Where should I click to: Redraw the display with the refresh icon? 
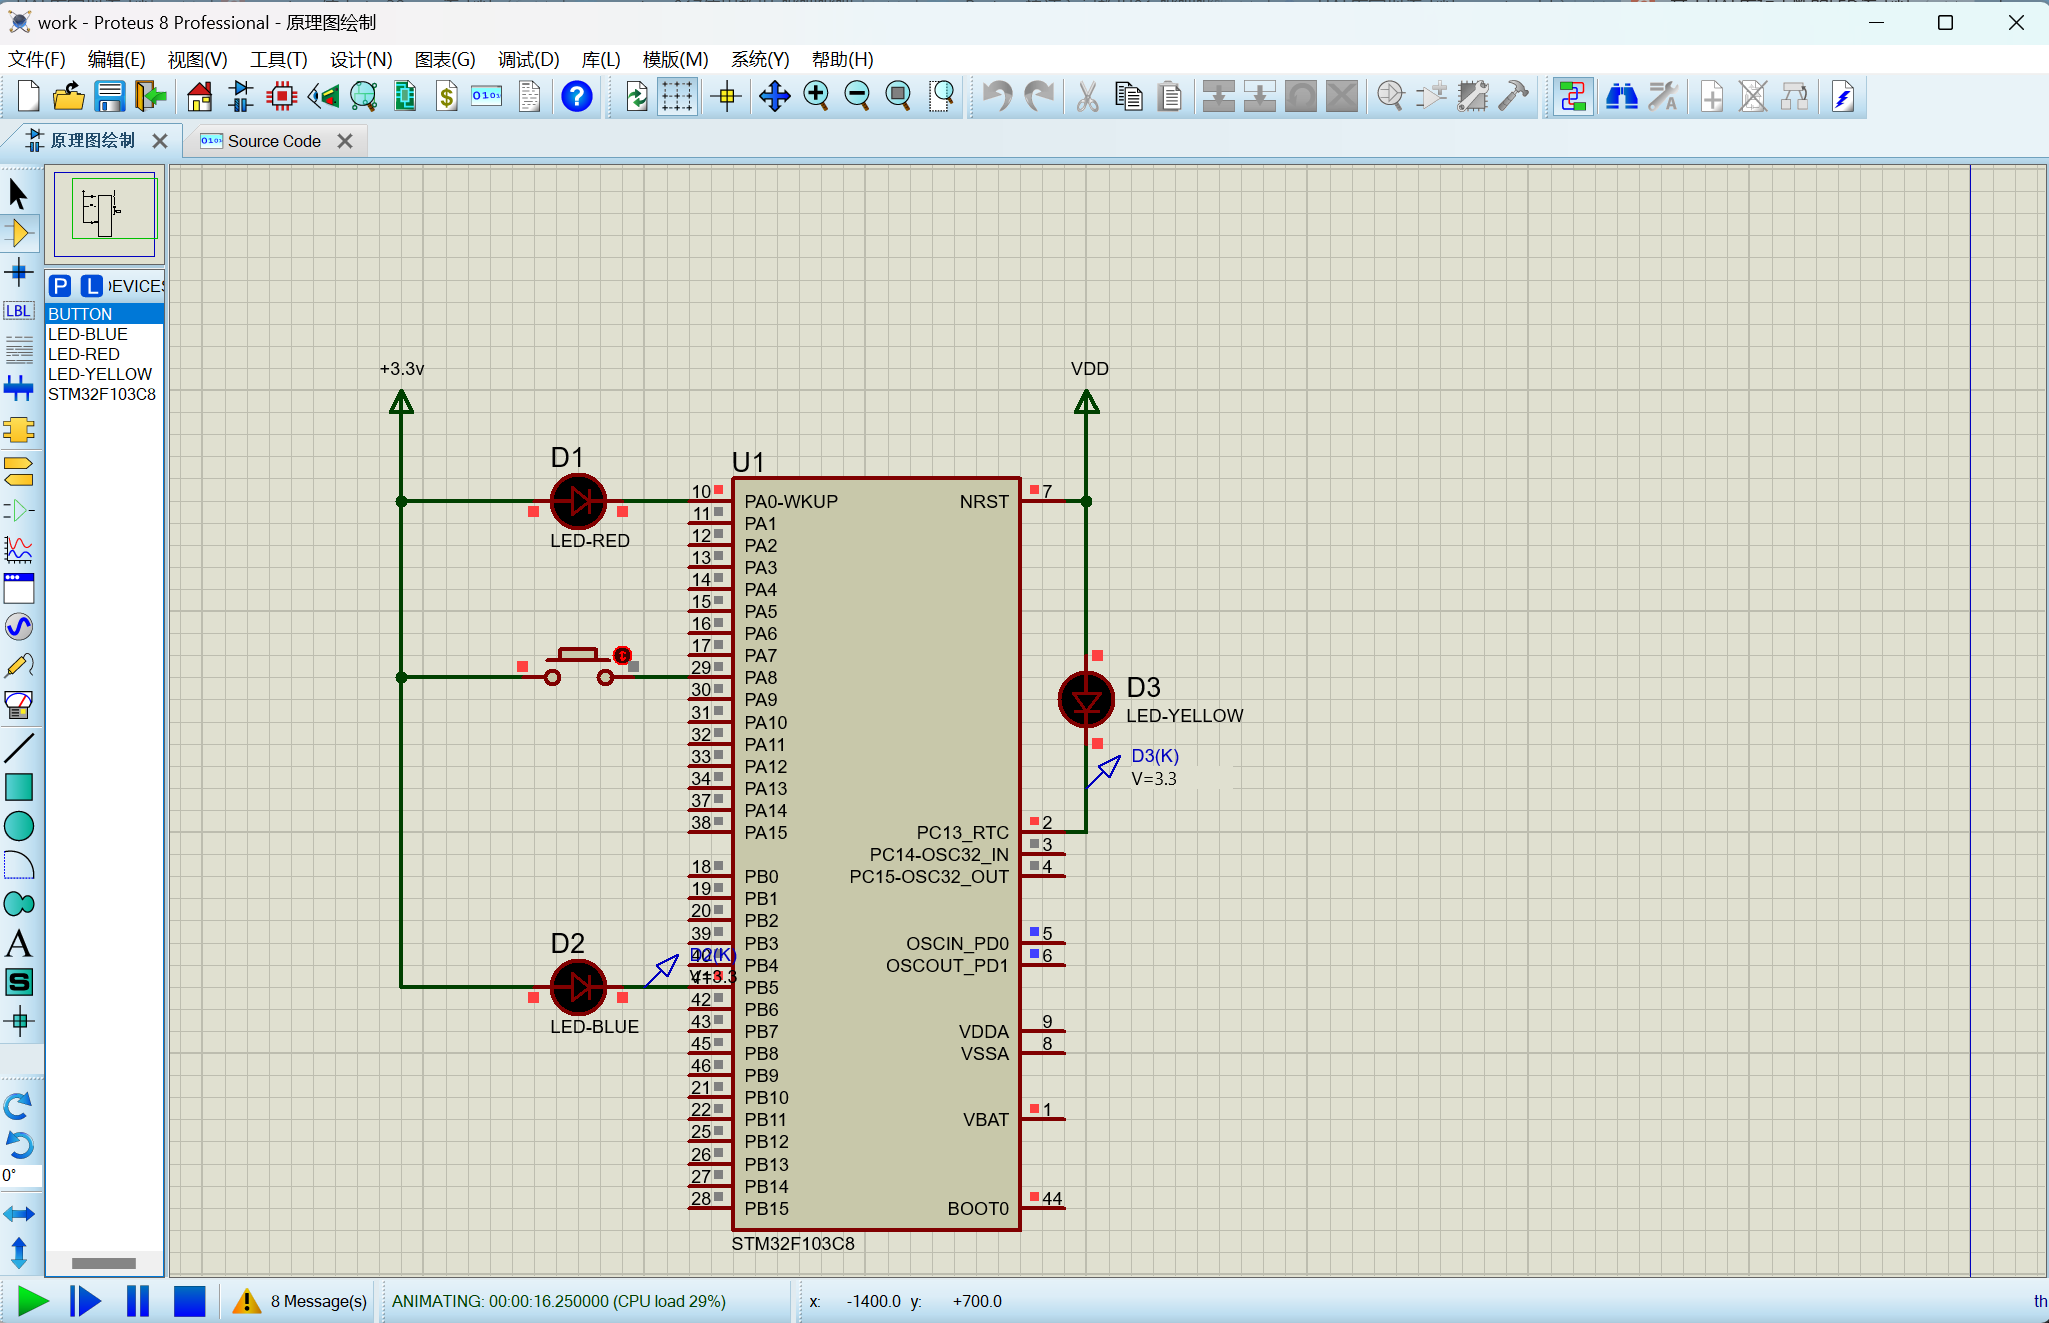pos(636,97)
